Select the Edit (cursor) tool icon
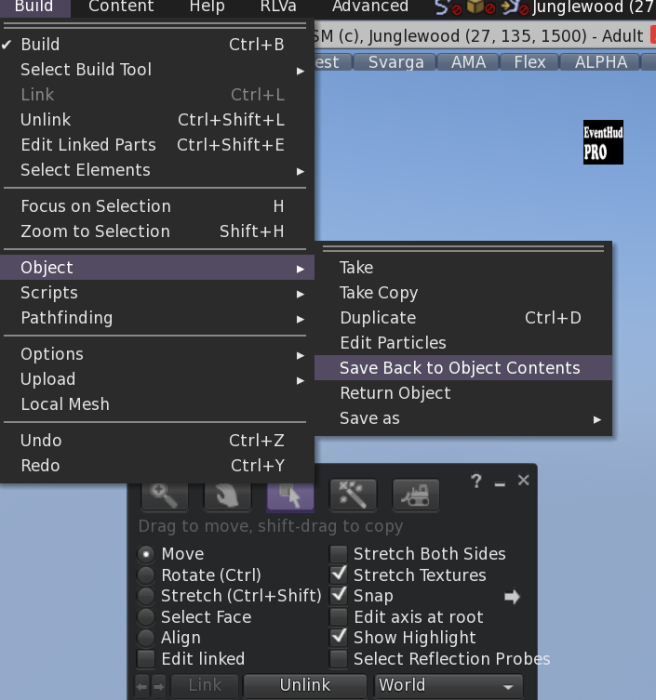 (290, 493)
